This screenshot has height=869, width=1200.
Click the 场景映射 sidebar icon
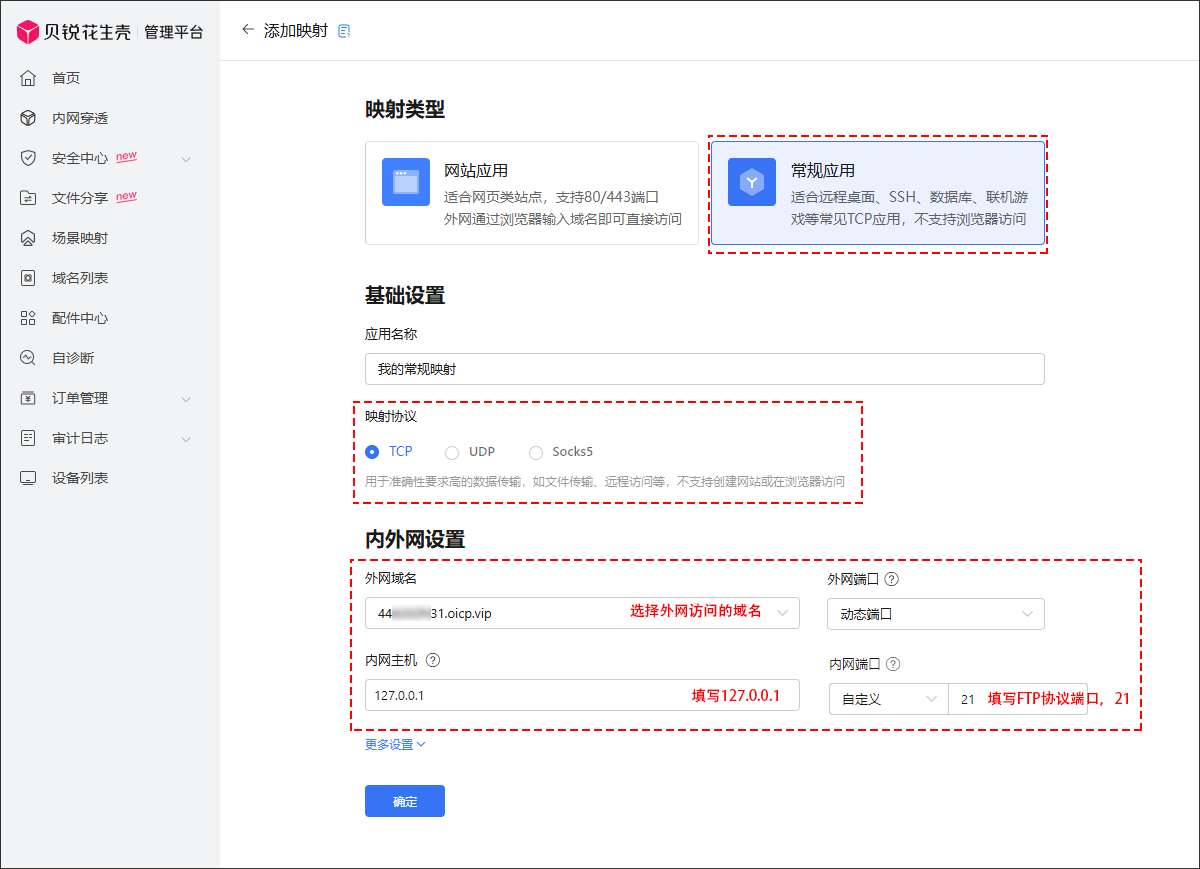(x=28, y=238)
